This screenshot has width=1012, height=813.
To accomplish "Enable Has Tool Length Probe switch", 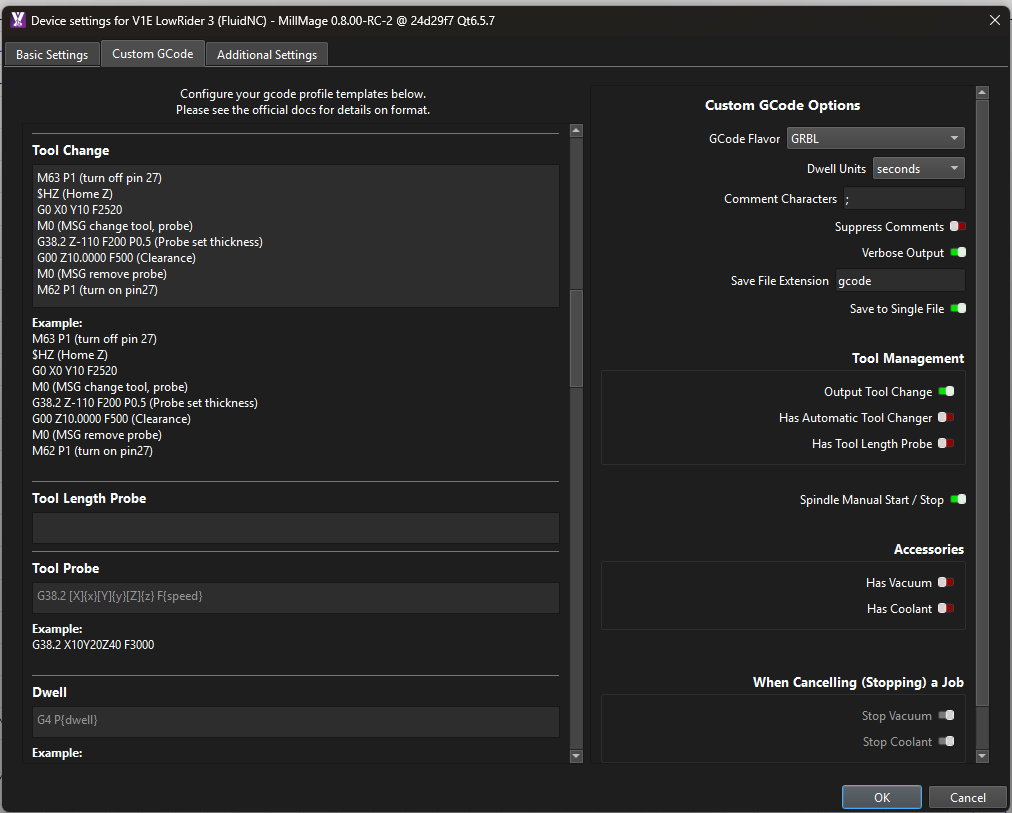I will [945, 444].
